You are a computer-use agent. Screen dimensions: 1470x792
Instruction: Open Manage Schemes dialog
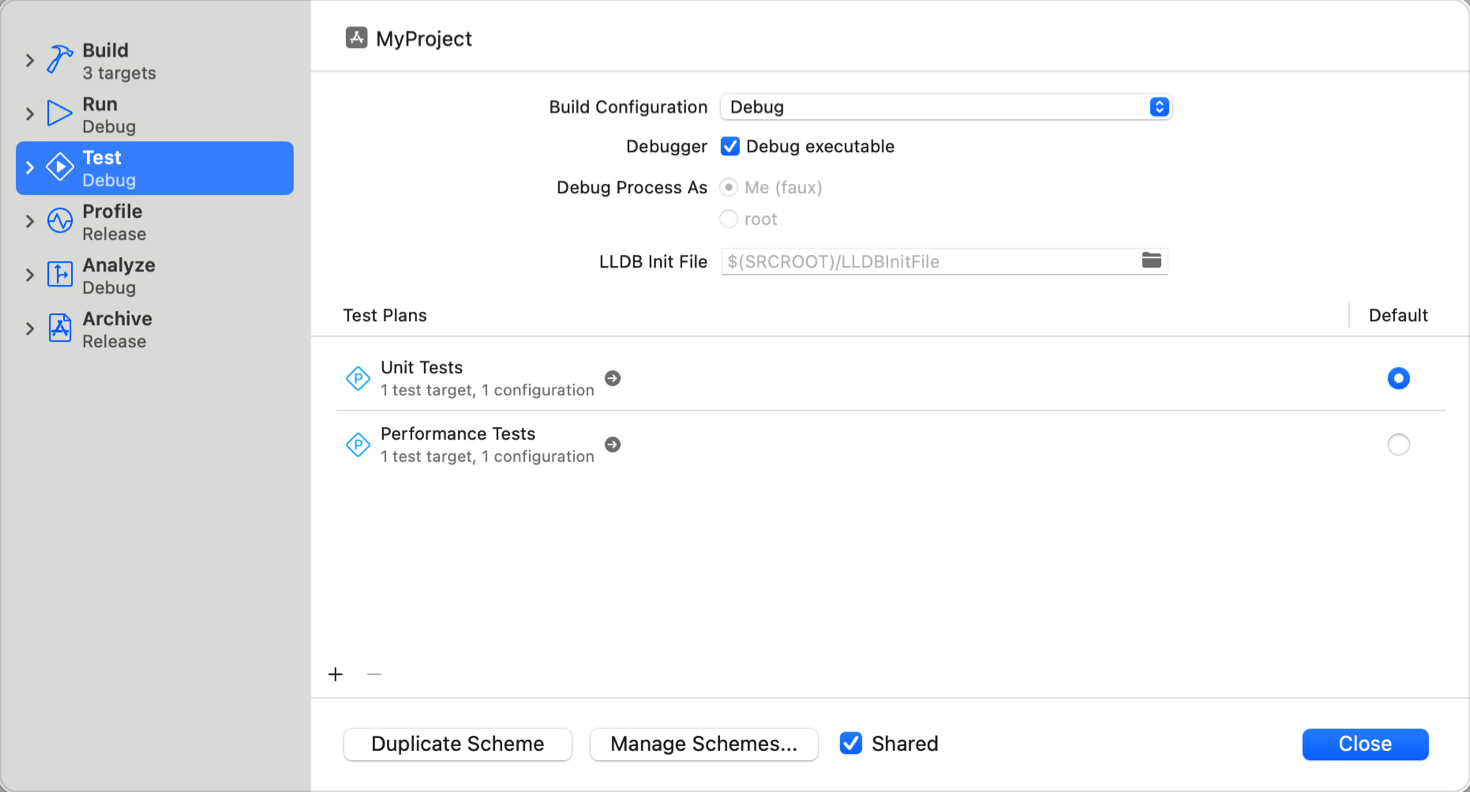click(704, 744)
